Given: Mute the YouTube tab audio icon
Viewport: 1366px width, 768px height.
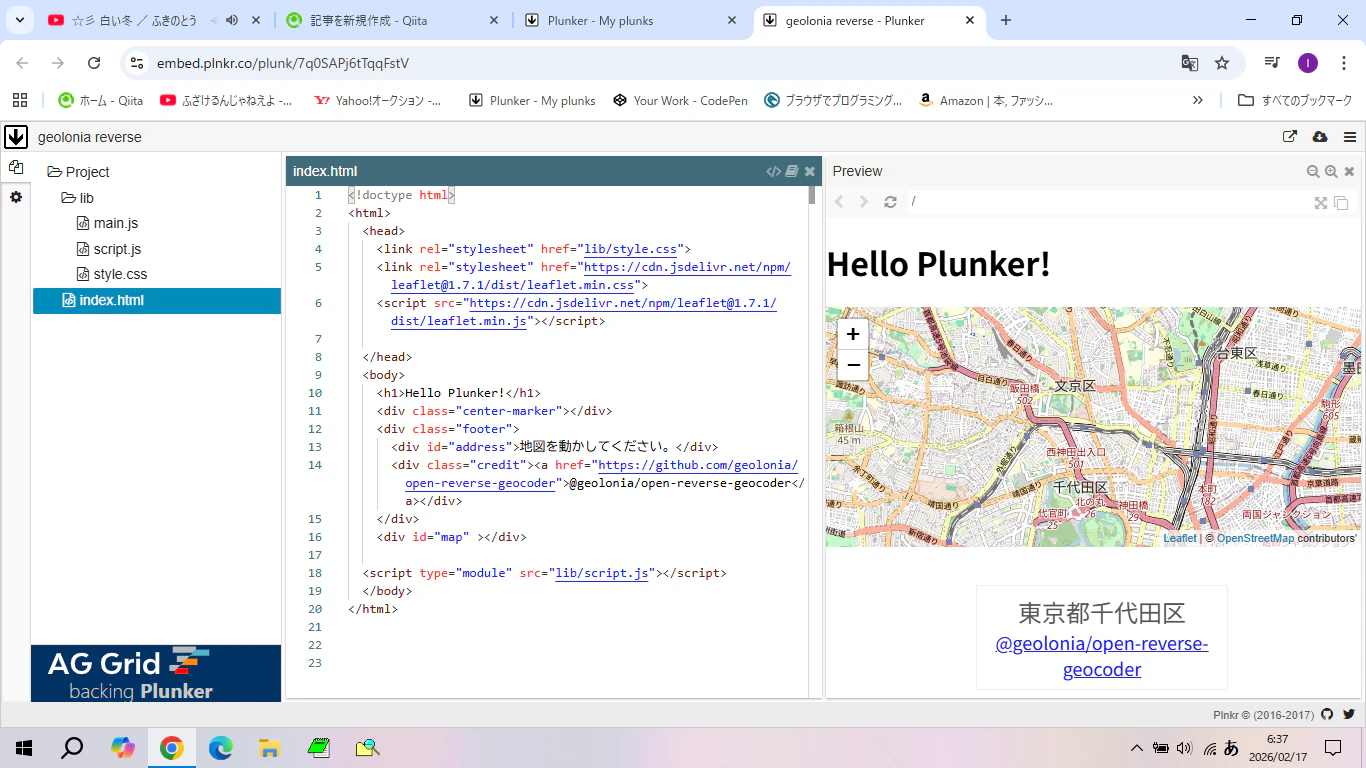Looking at the screenshot, I should point(232,20).
